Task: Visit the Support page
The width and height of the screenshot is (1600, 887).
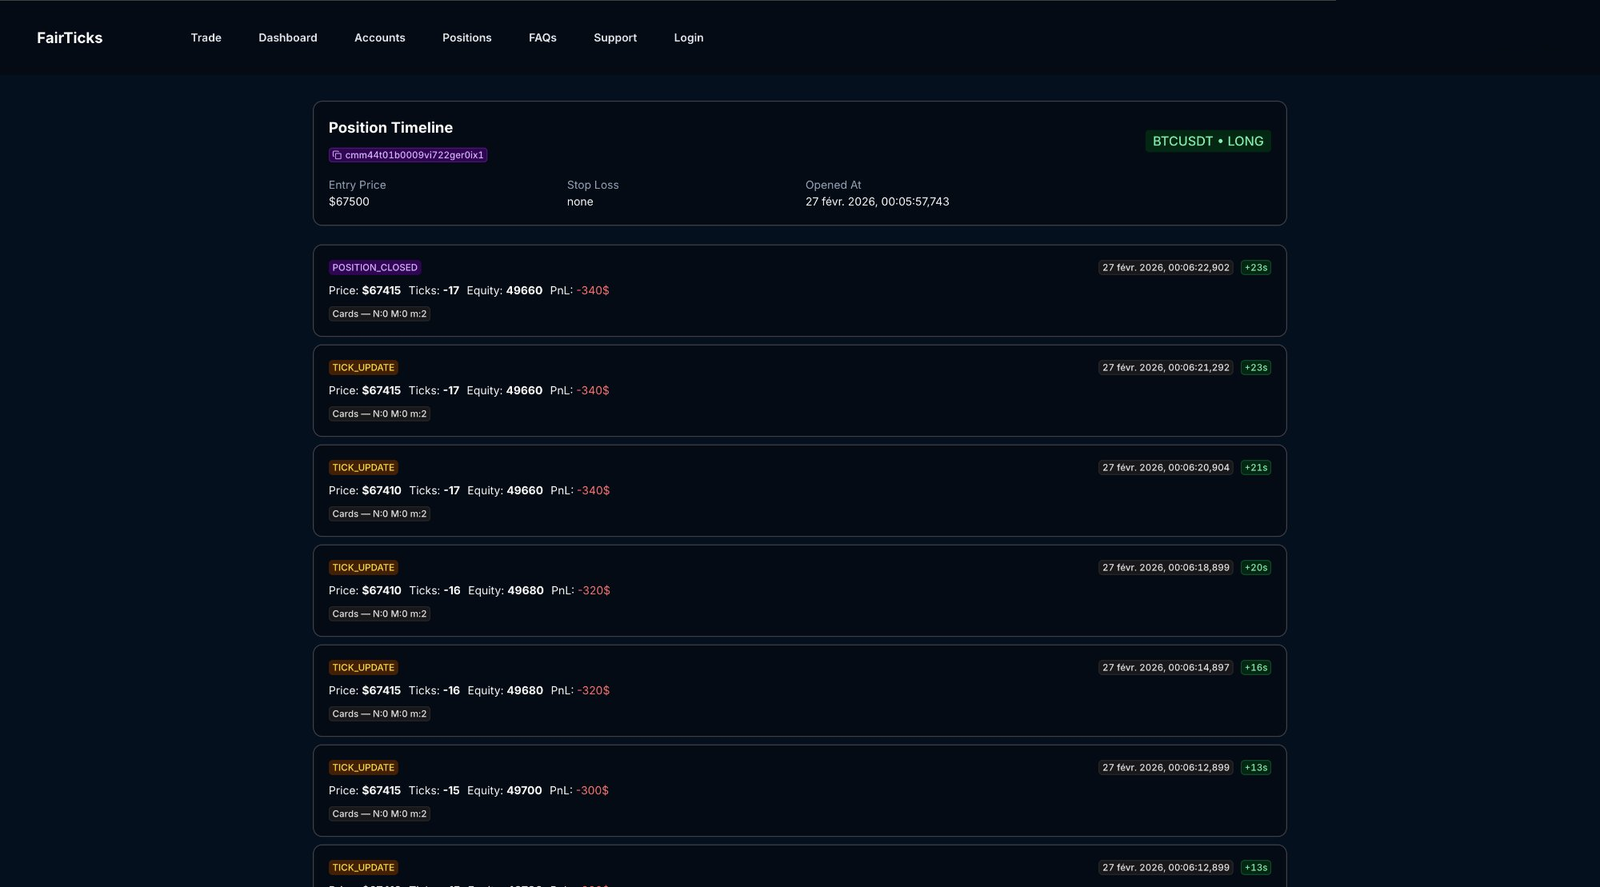Action: (615, 38)
